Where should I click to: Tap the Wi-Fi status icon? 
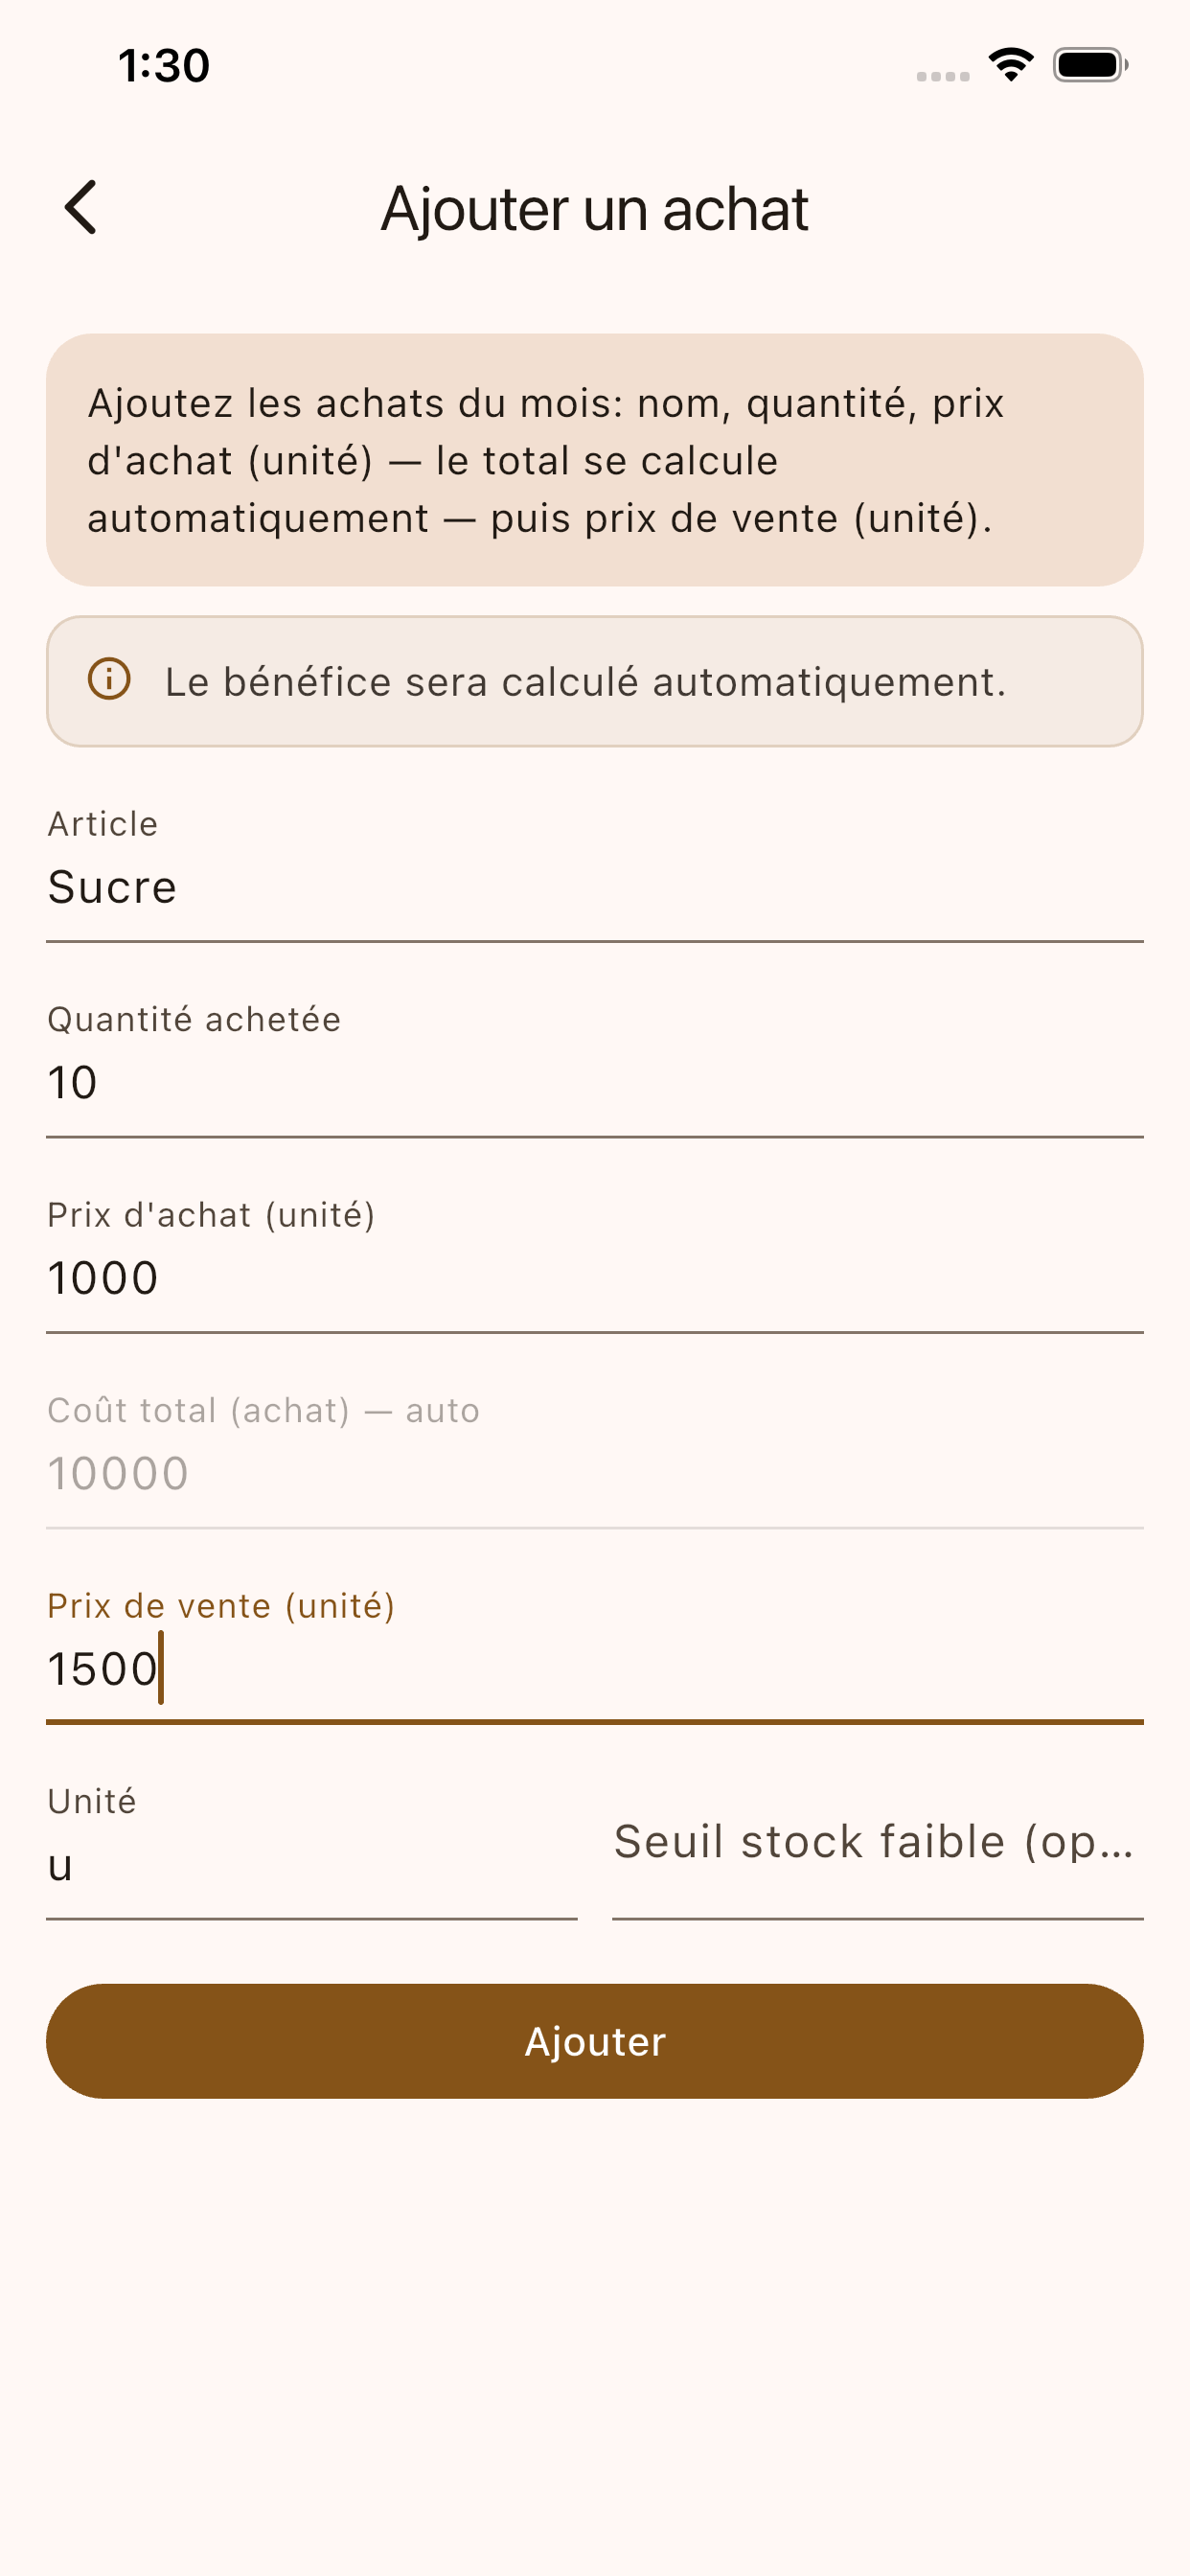click(x=1010, y=65)
